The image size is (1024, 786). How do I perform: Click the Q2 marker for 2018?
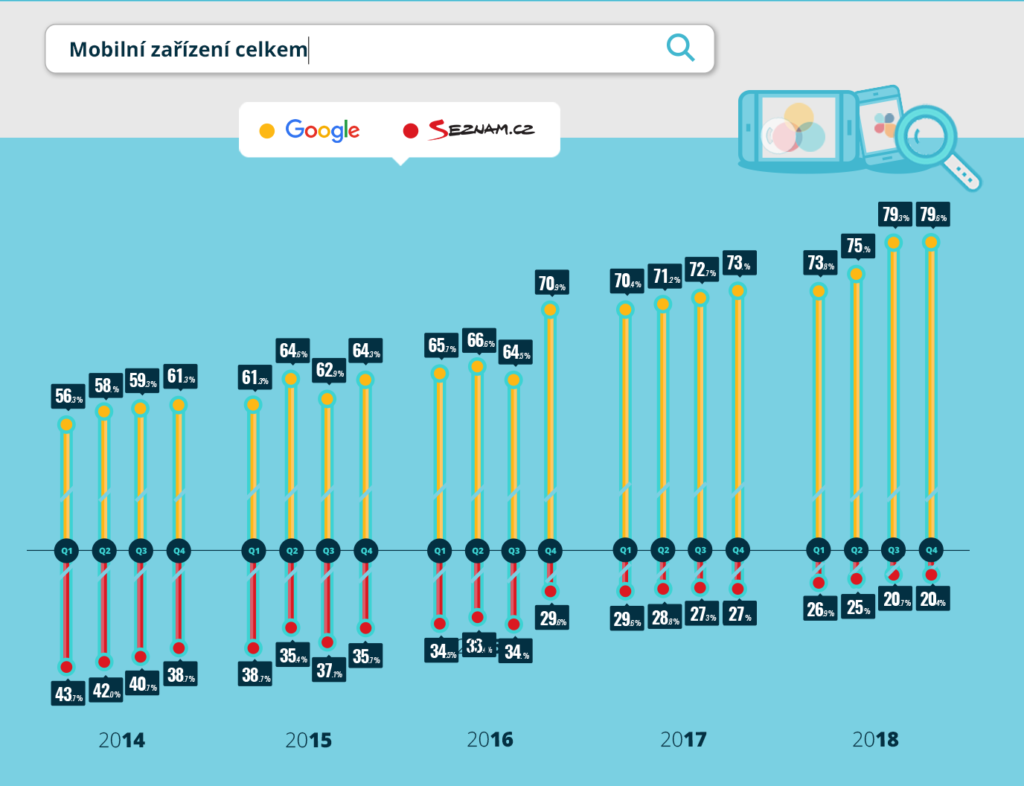(856, 550)
